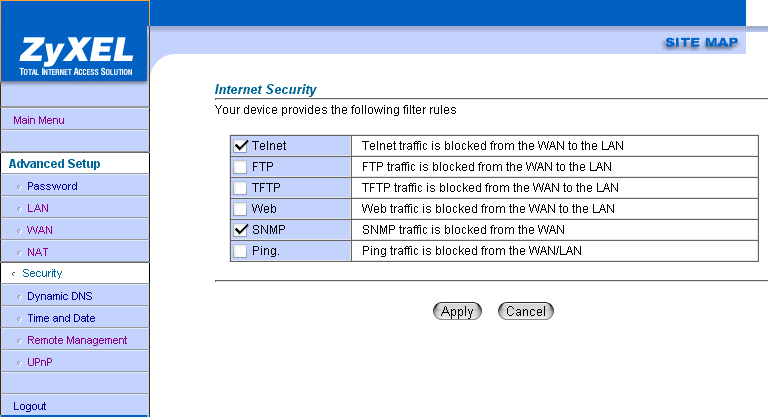
Task: Click the ZyXEL logo
Action: tap(73, 55)
